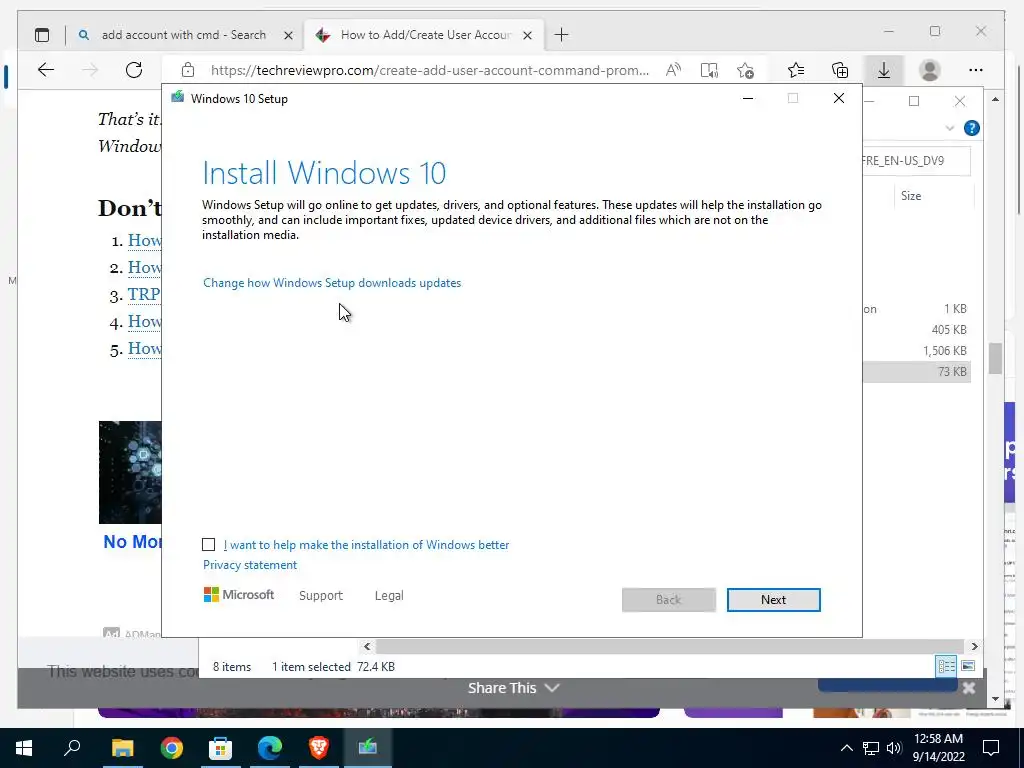Viewport: 1024px width, 768px height.
Task: Open a new Edge tab
Action: coord(561,35)
